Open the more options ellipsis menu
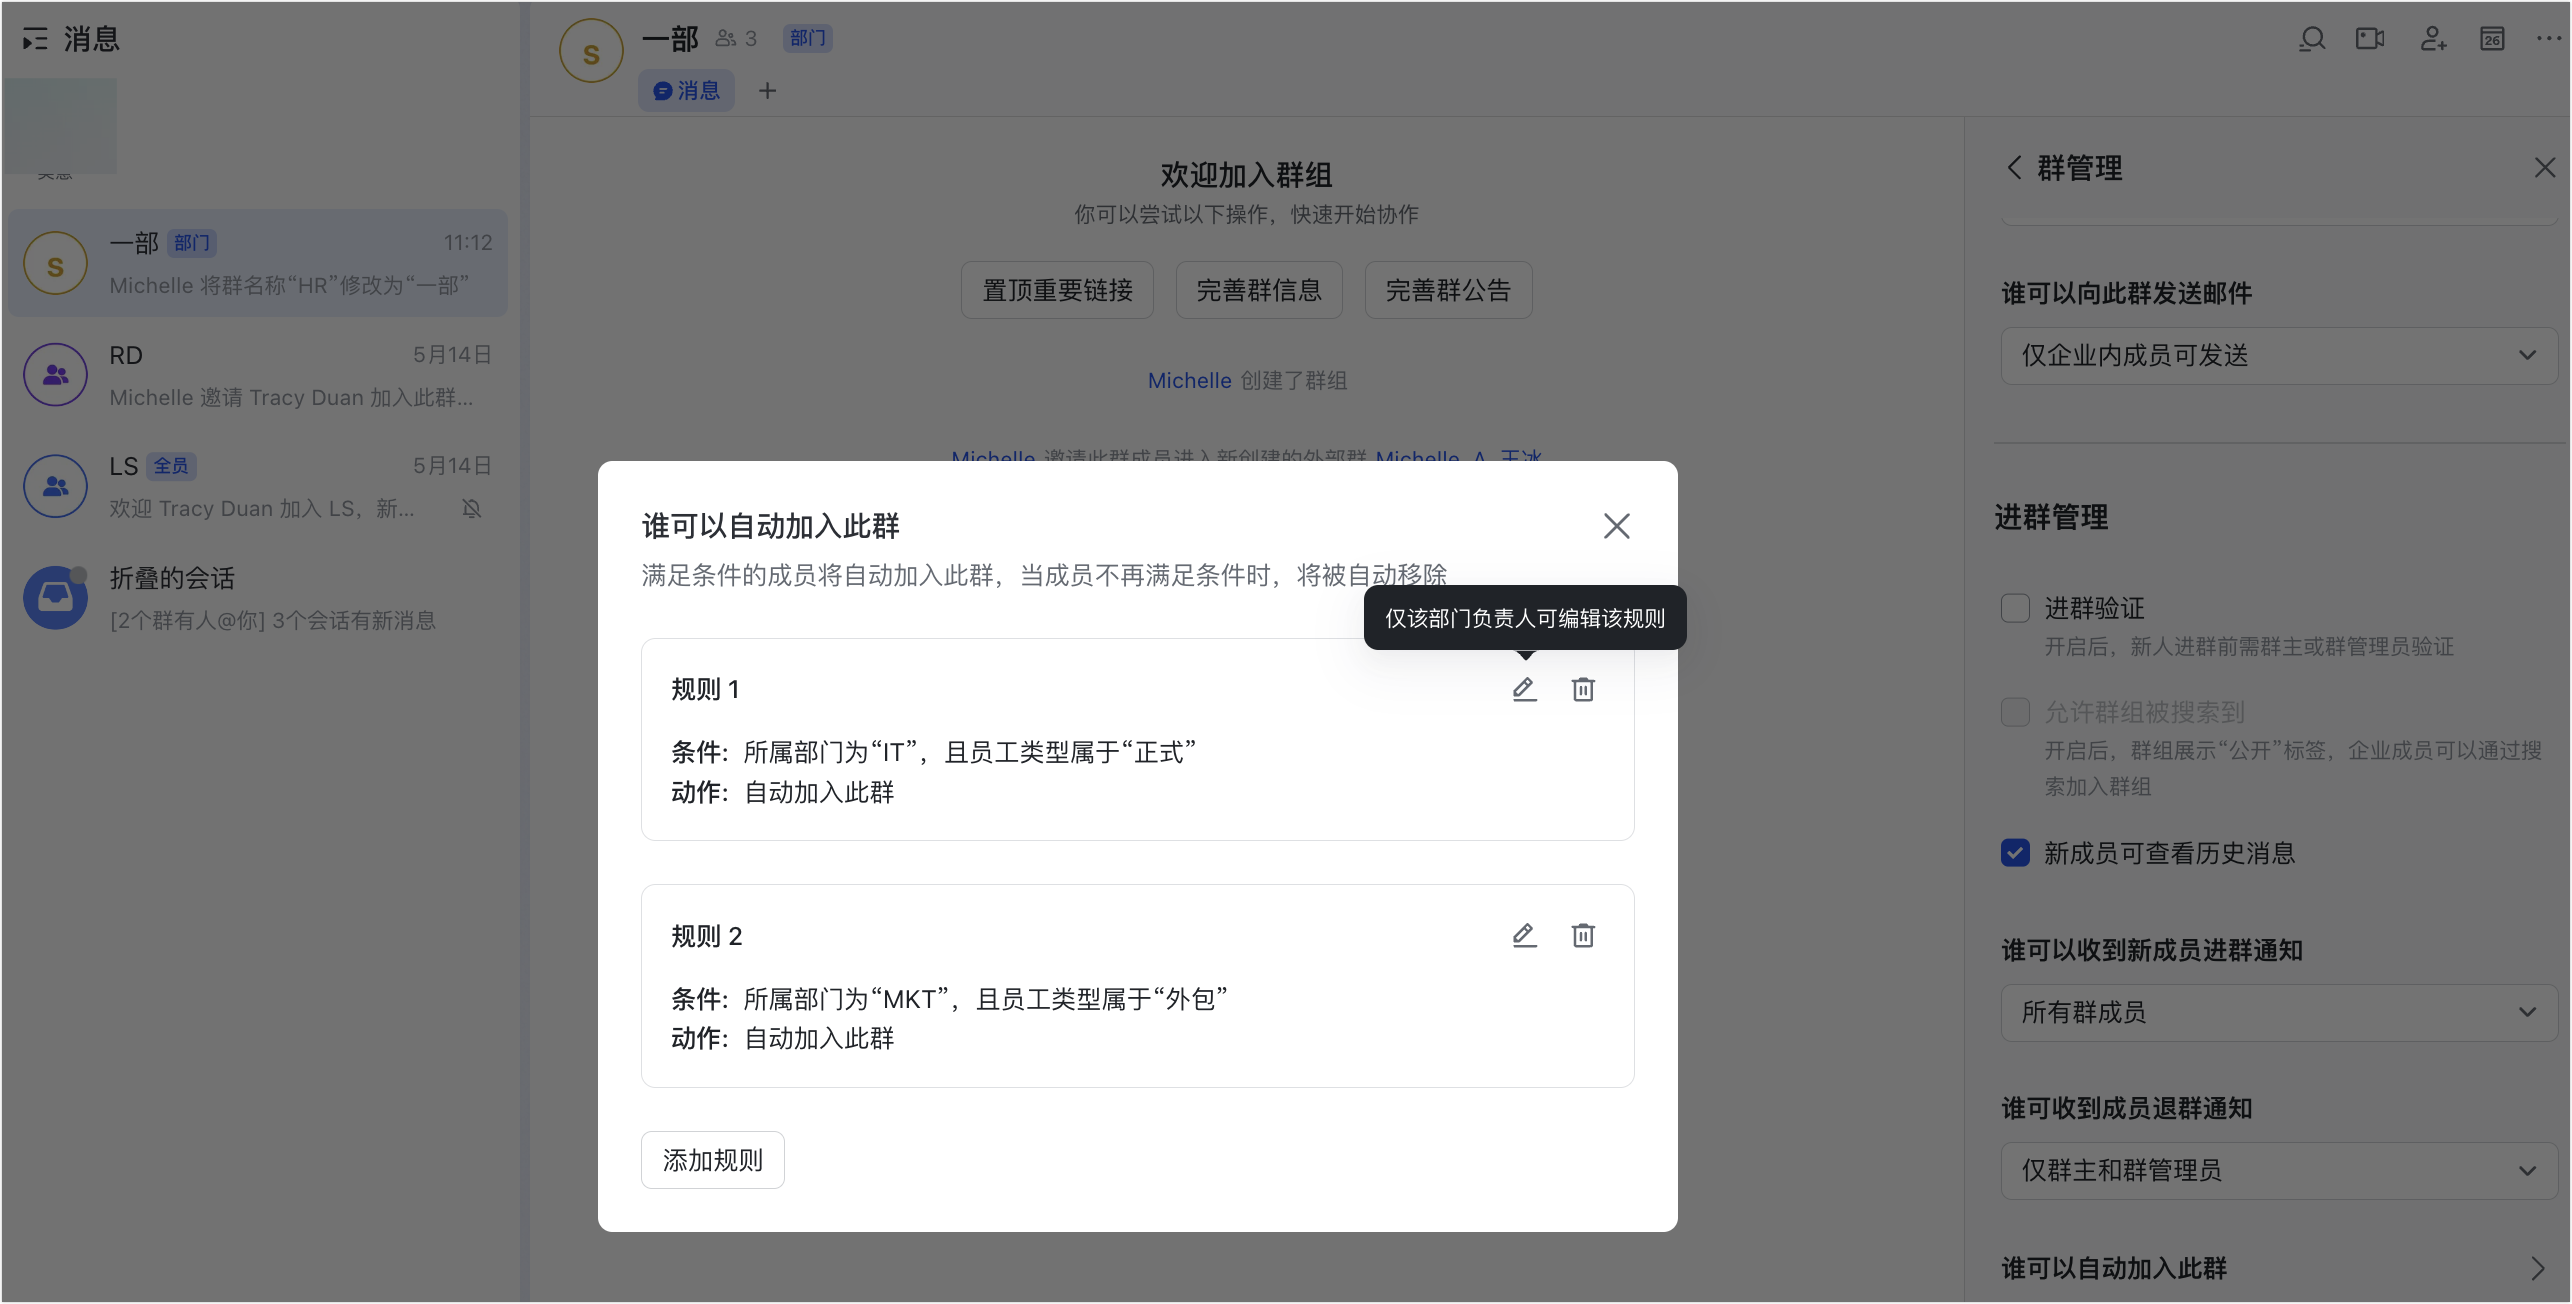Viewport: 2572px width, 1304px height. click(2549, 39)
